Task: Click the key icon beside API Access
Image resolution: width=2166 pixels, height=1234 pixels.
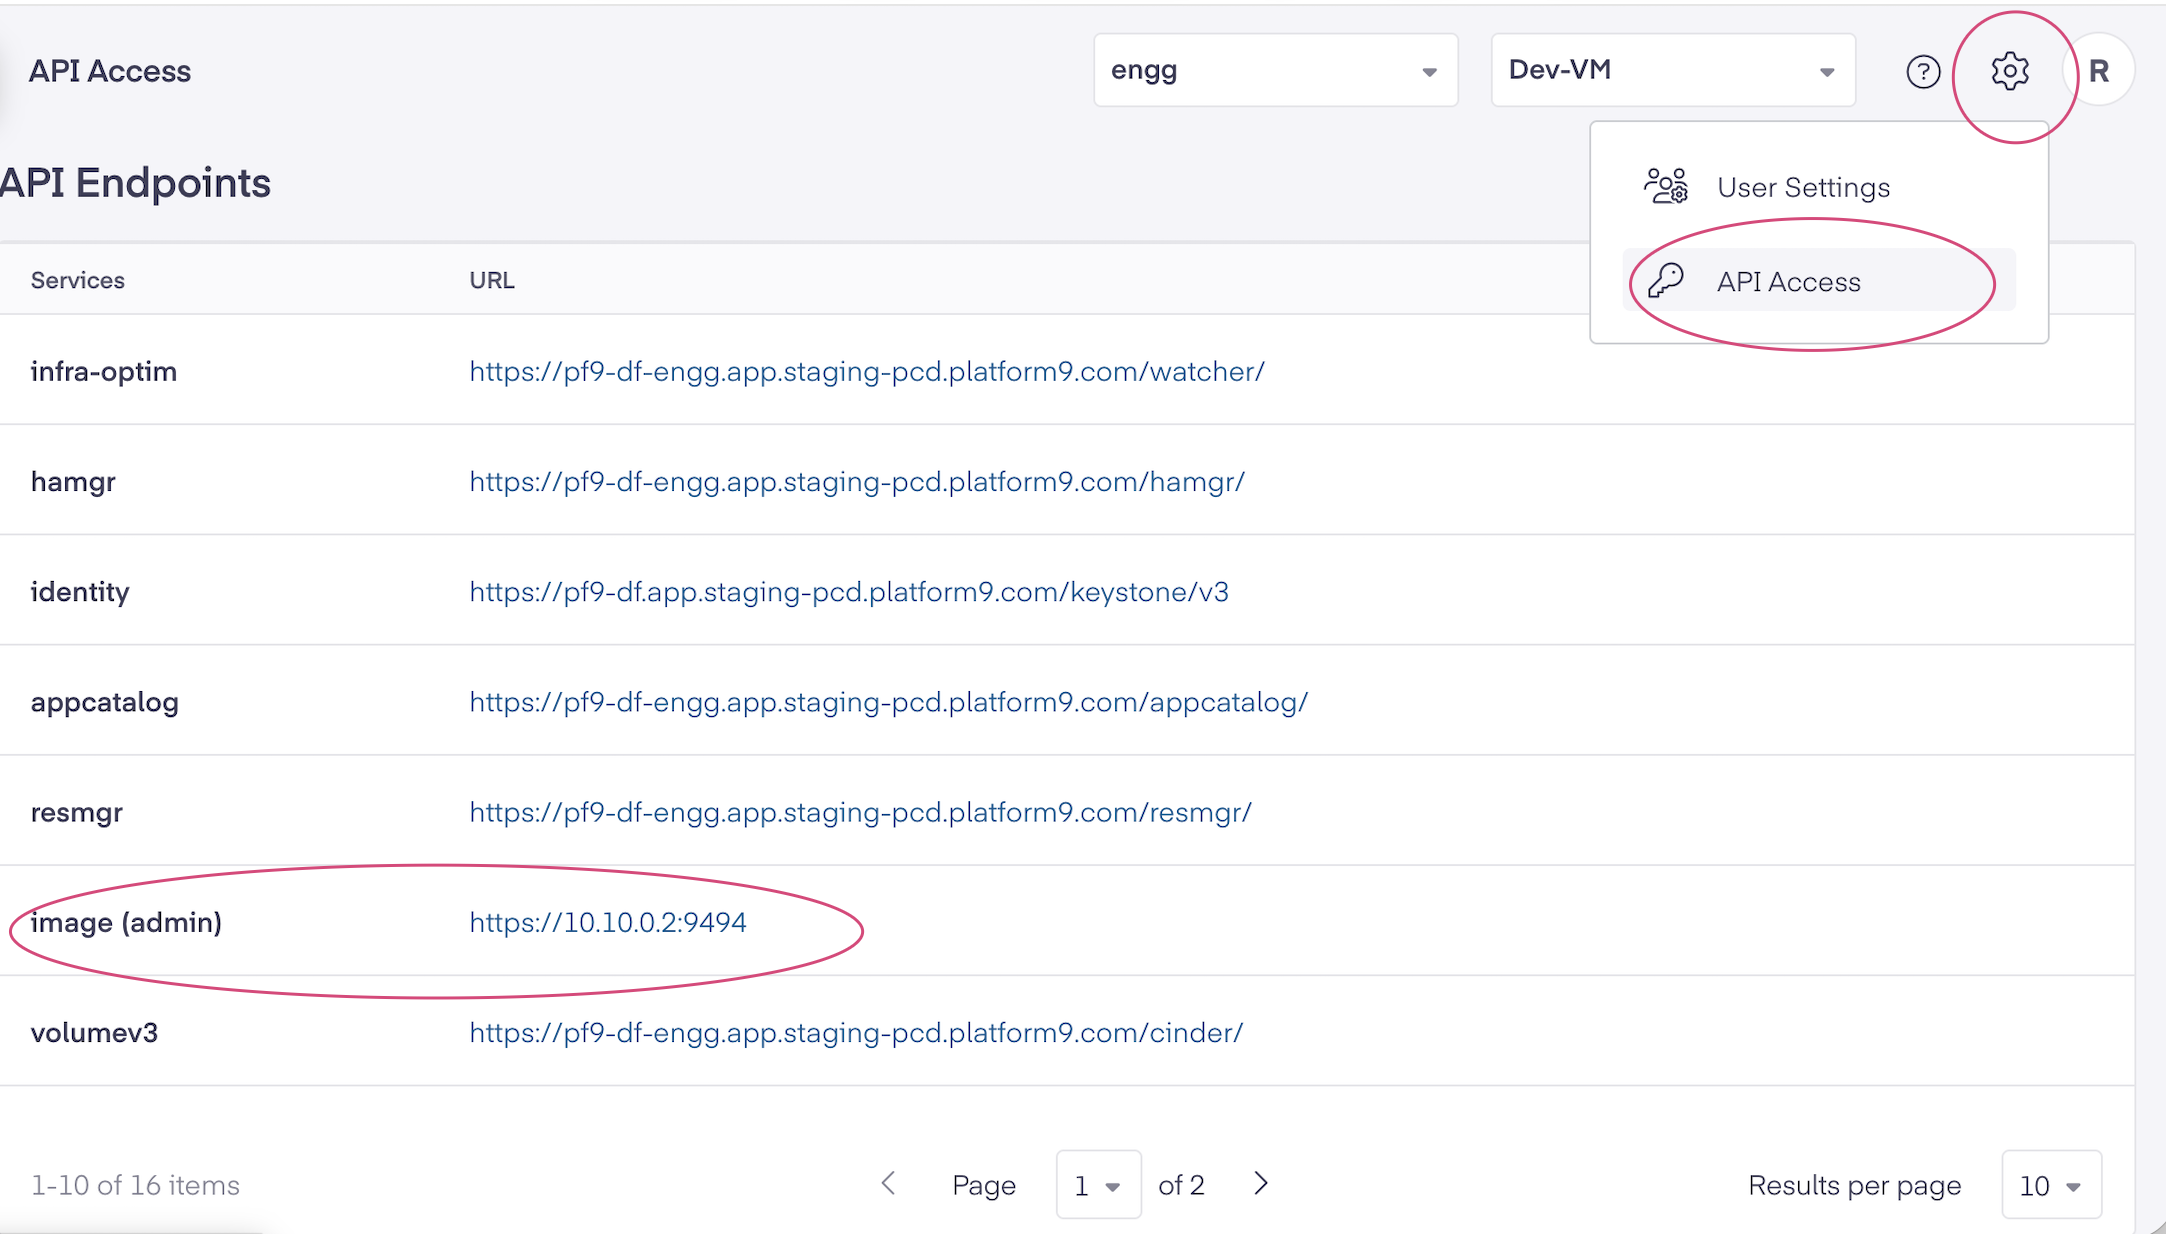Action: [1666, 281]
